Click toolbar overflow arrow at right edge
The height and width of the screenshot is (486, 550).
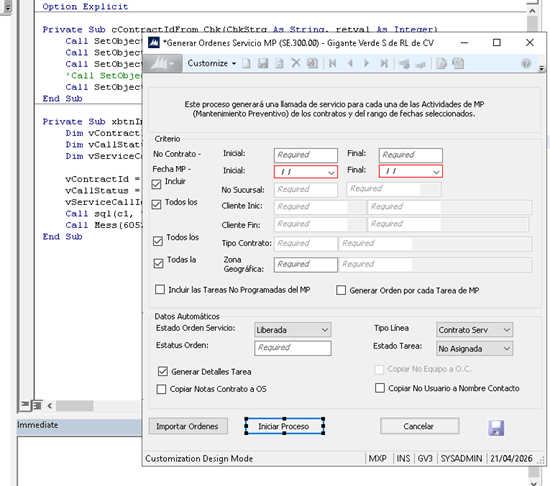click(x=542, y=68)
